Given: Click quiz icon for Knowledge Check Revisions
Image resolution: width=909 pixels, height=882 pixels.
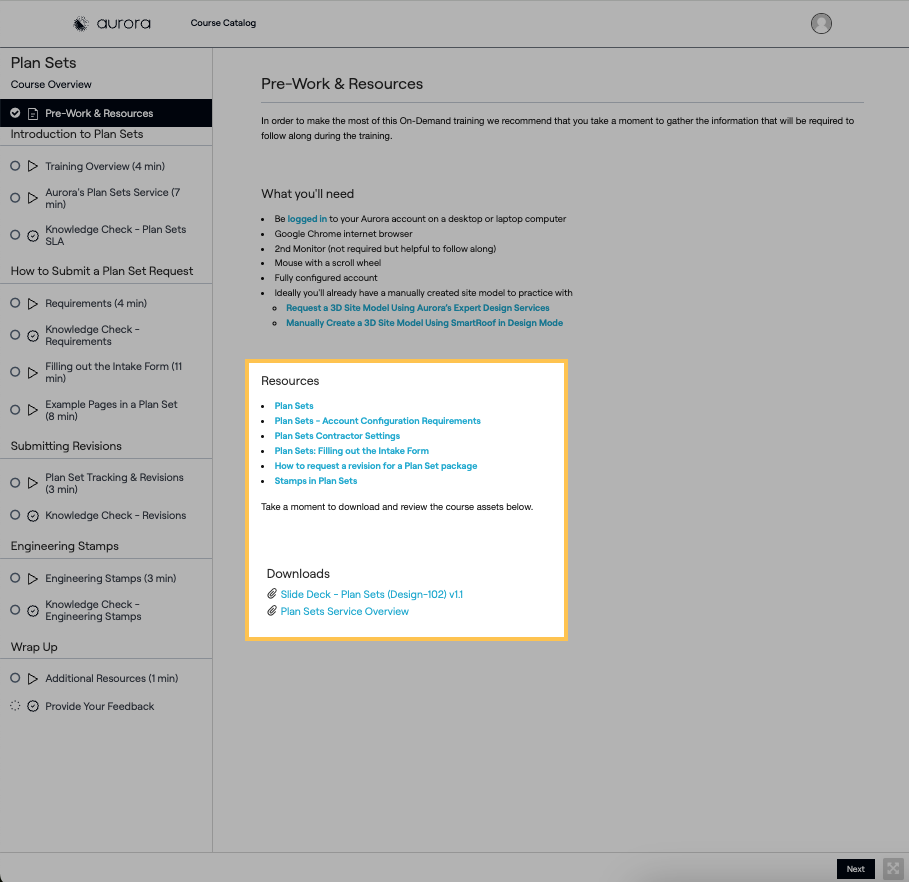Looking at the screenshot, I should pos(33,516).
